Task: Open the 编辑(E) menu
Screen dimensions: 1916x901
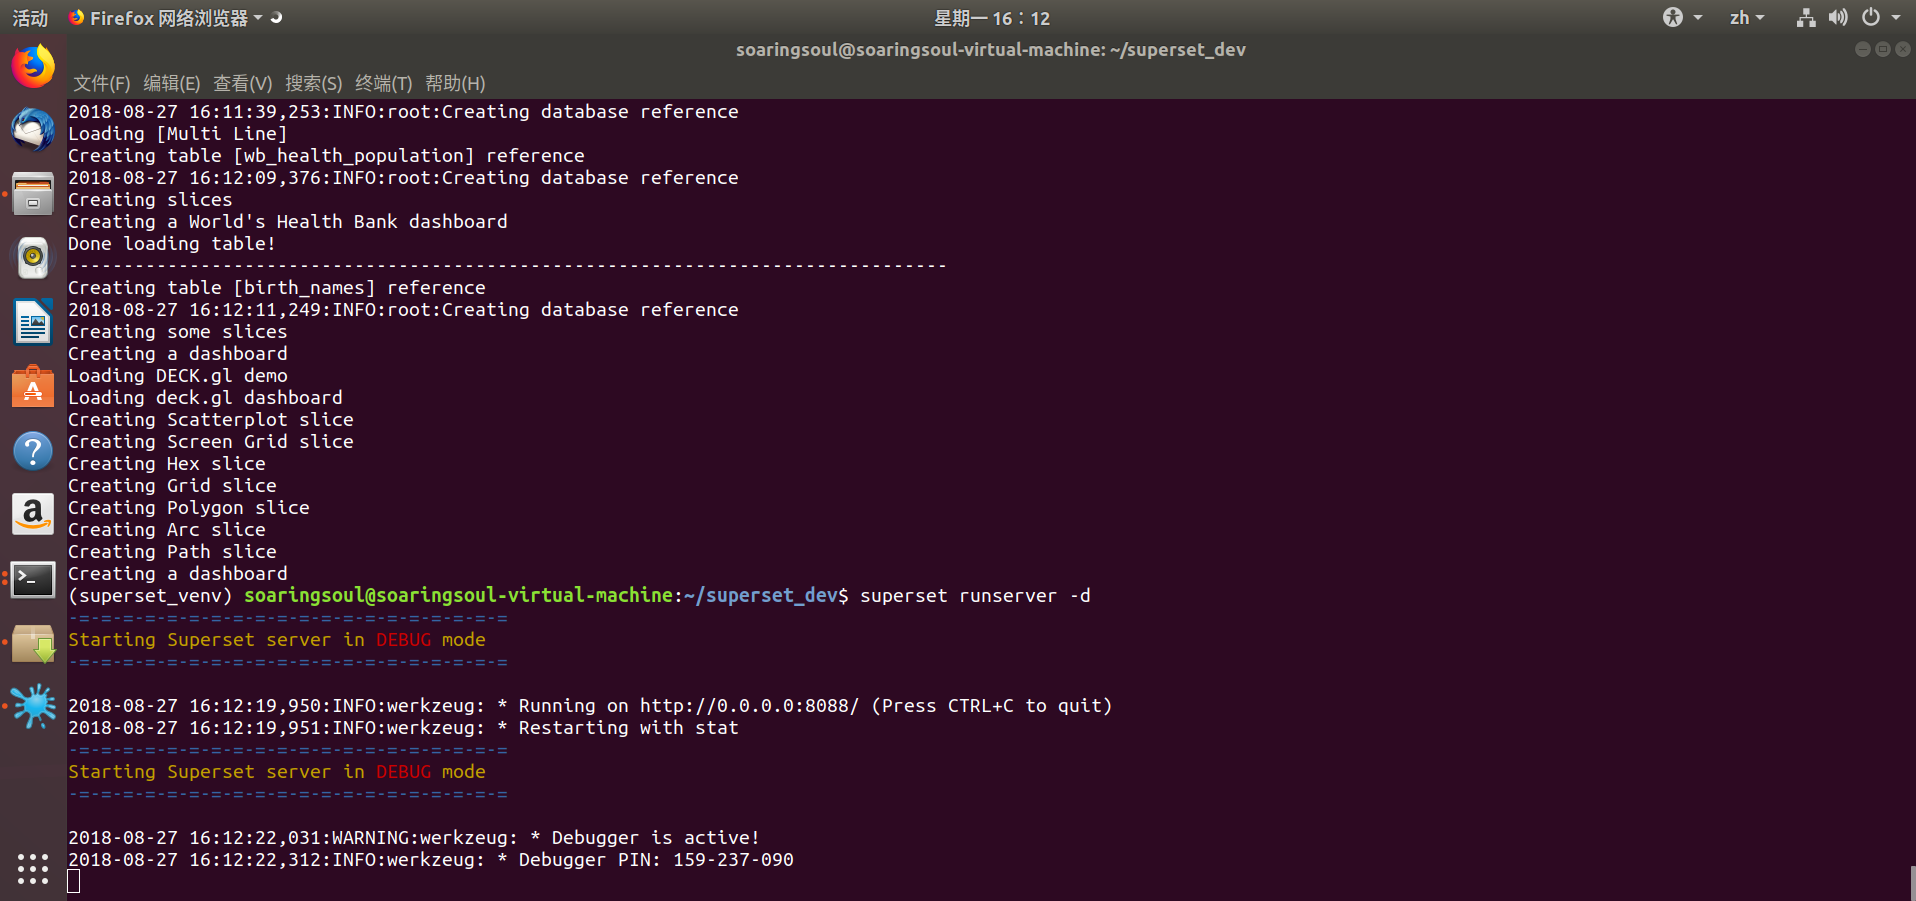Action: (x=172, y=83)
